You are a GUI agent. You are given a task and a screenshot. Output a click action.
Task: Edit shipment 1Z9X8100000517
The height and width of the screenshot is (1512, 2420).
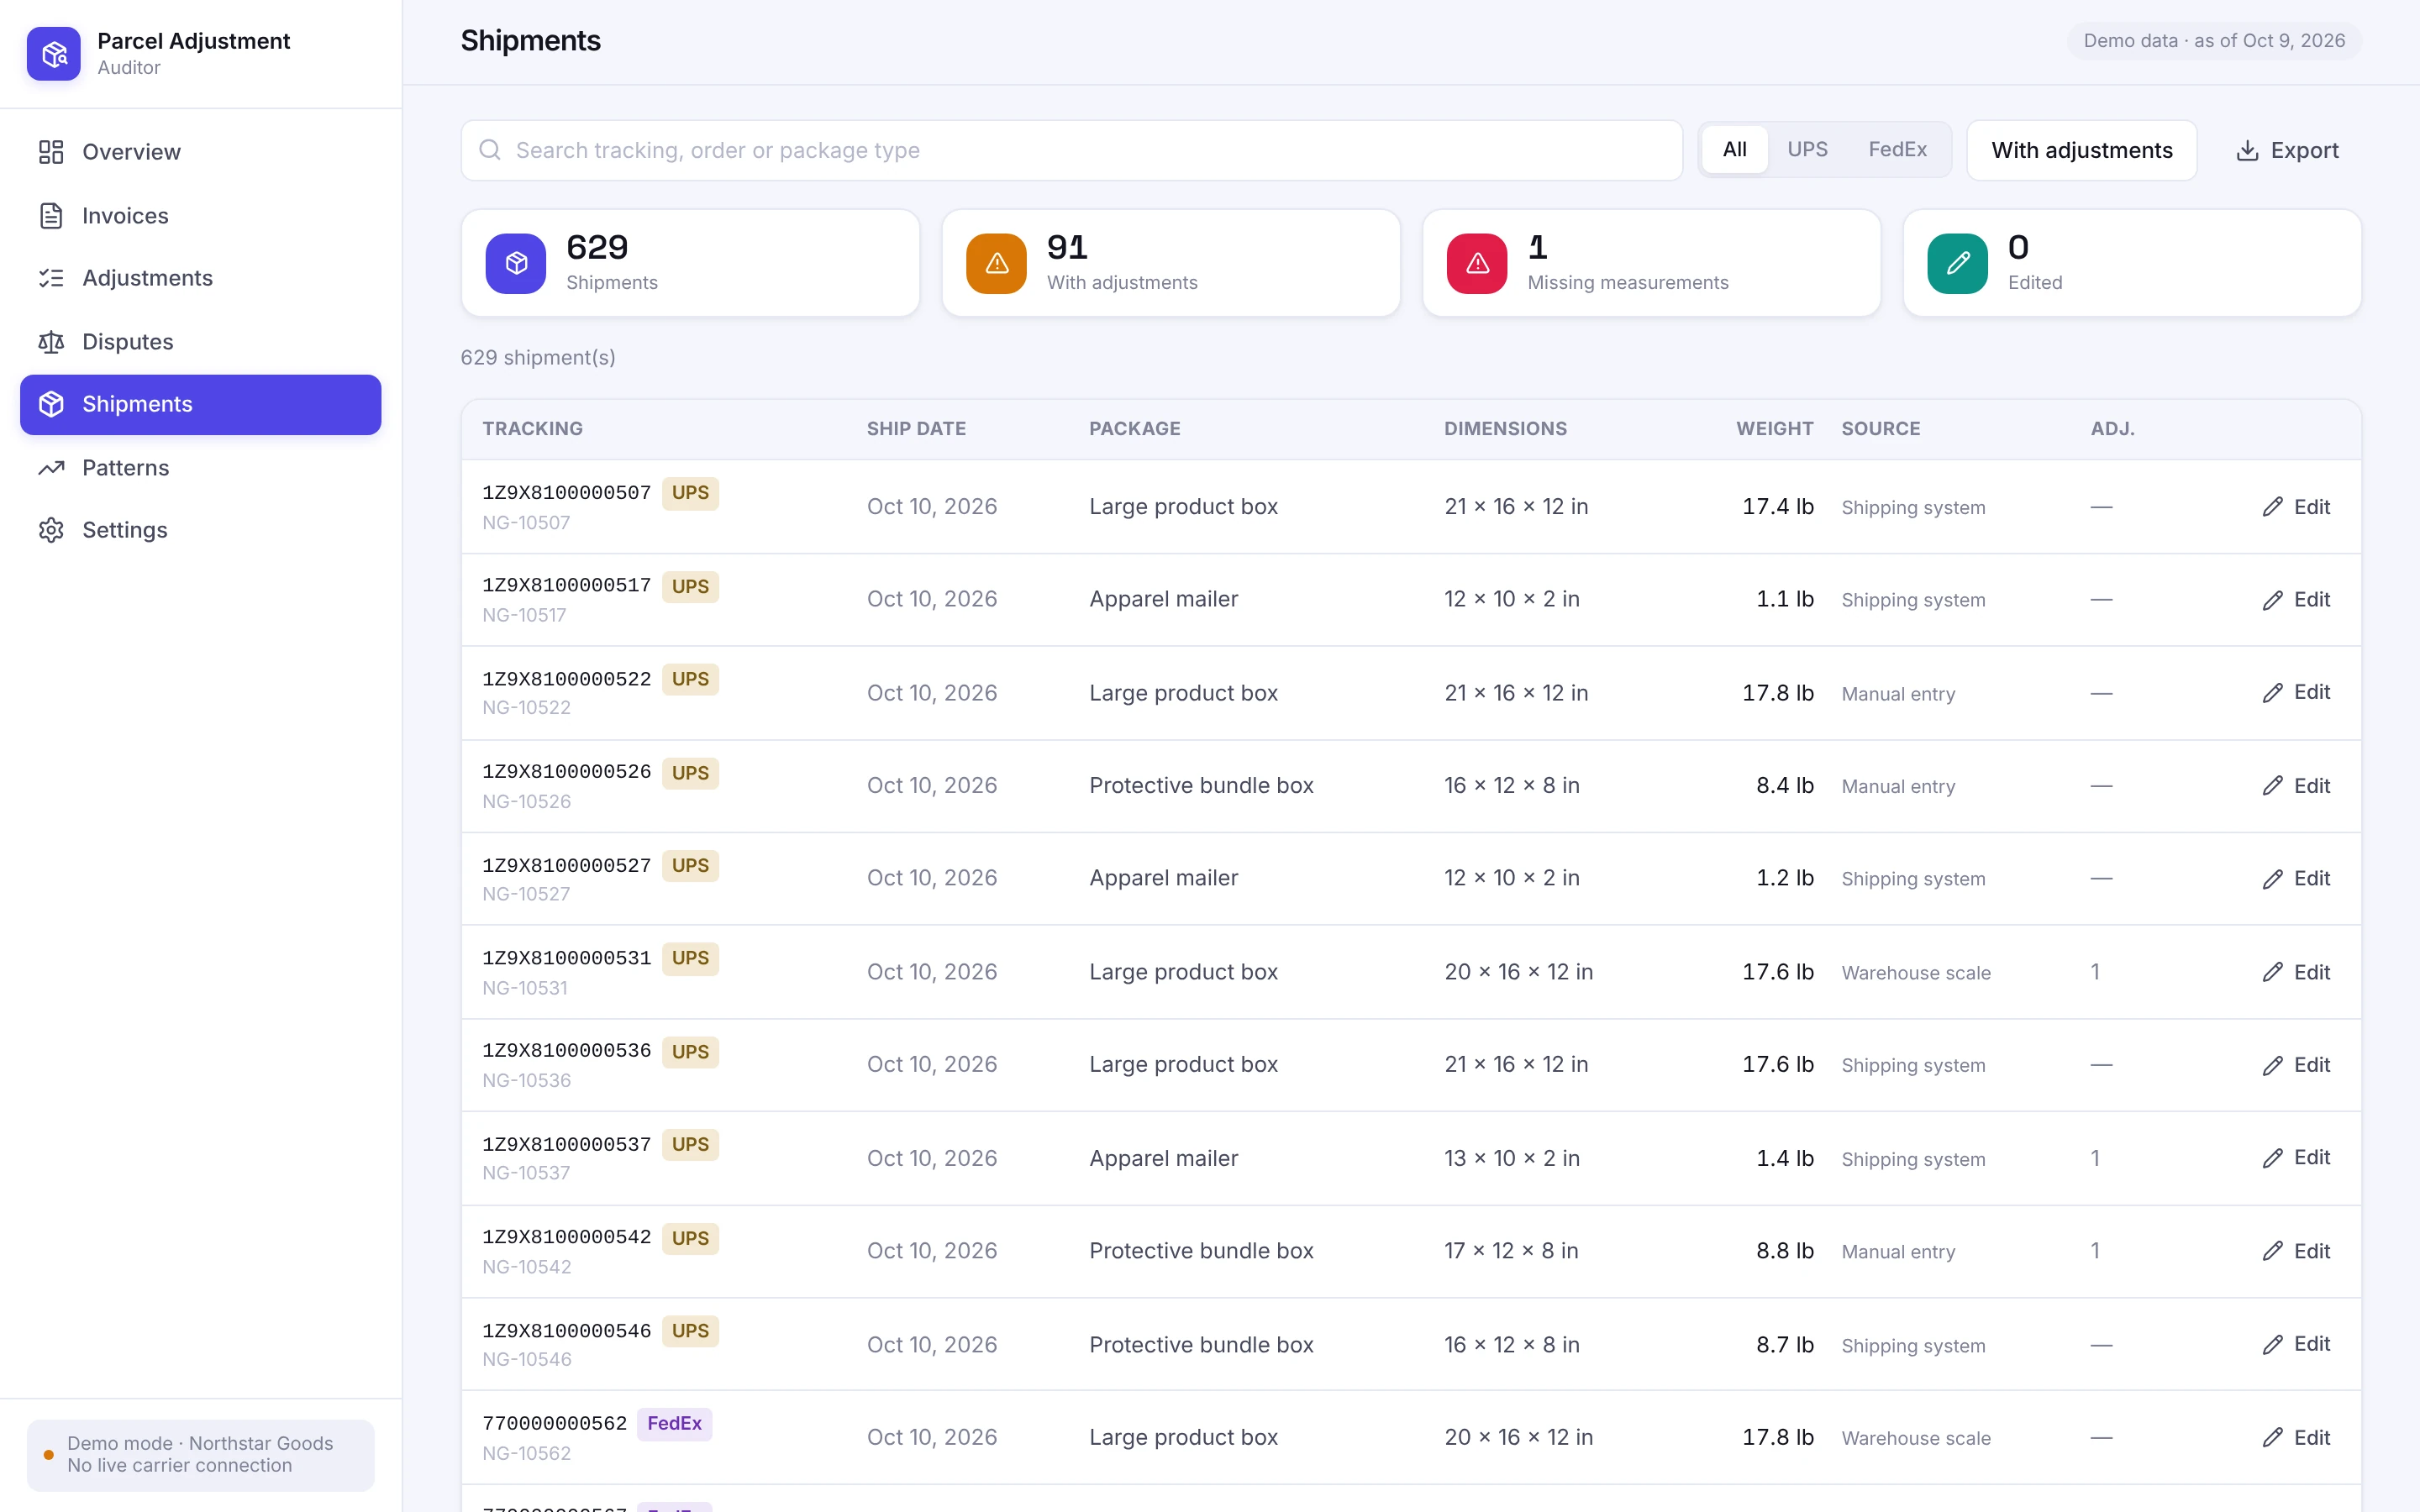[x=2296, y=599]
